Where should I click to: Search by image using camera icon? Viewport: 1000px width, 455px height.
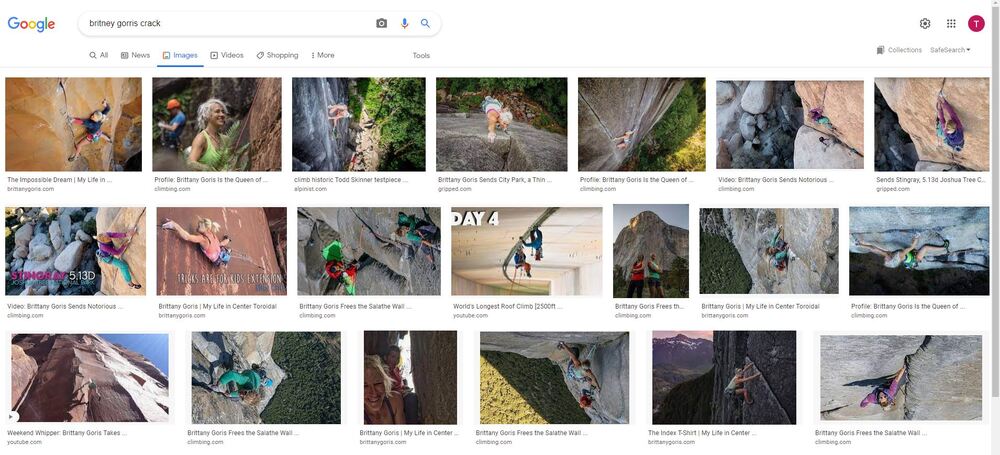[381, 23]
